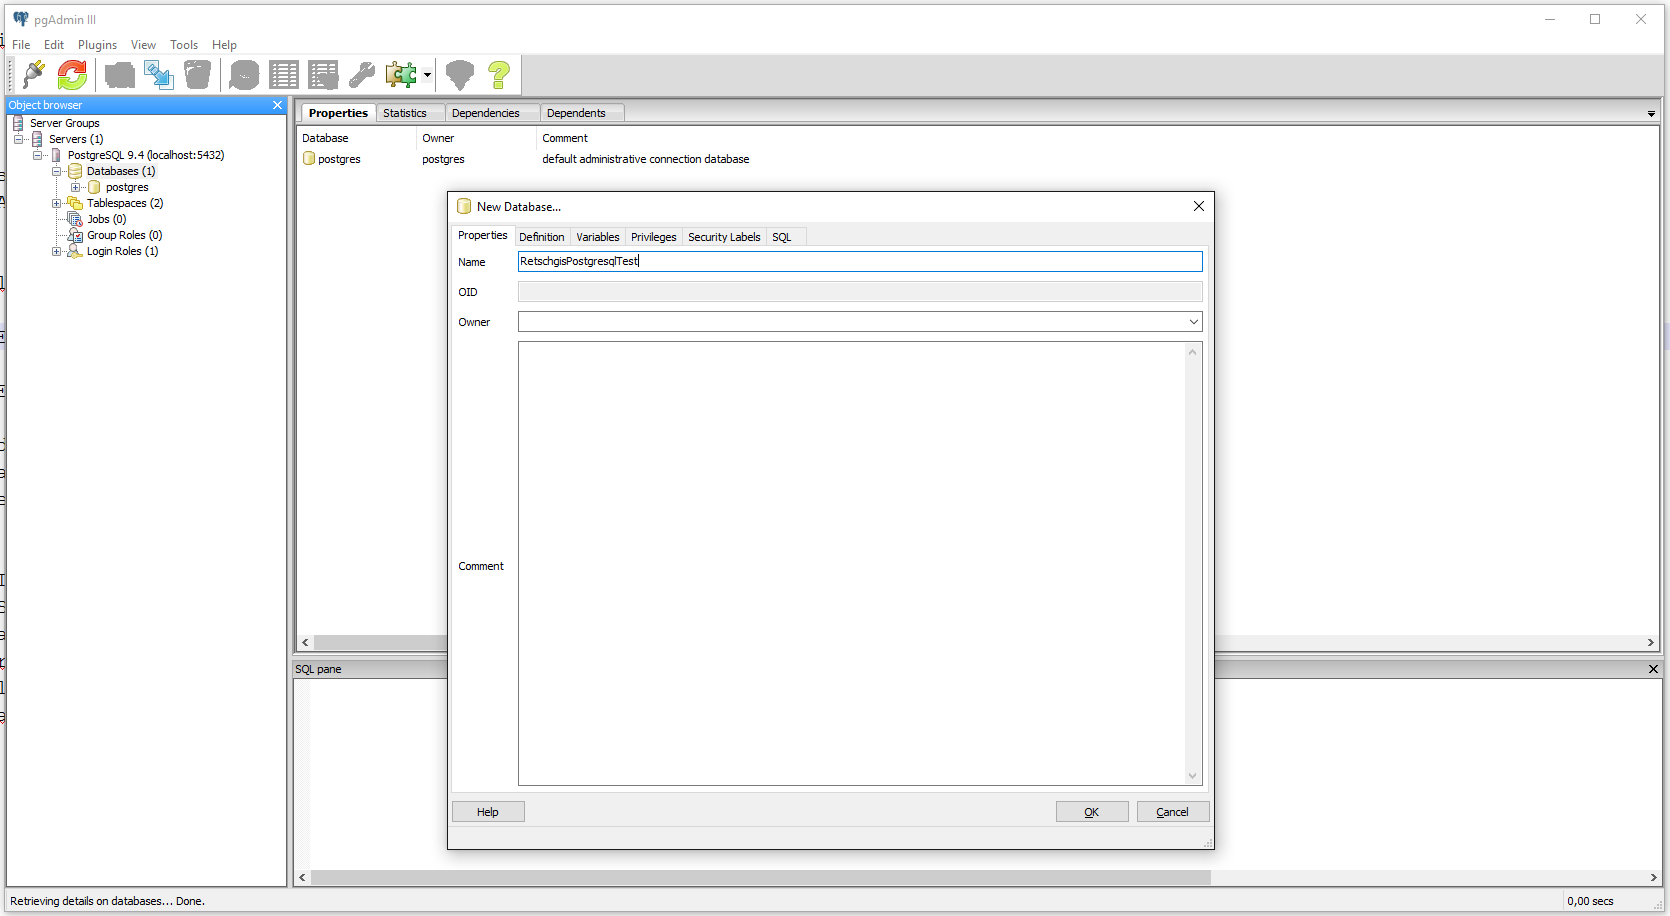
Task: Click the Login Roles icon in tree
Action: click(75, 251)
